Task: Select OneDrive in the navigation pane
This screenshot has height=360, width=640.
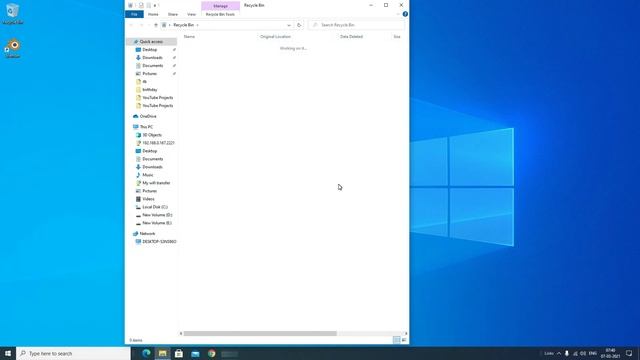Action: click(x=148, y=116)
